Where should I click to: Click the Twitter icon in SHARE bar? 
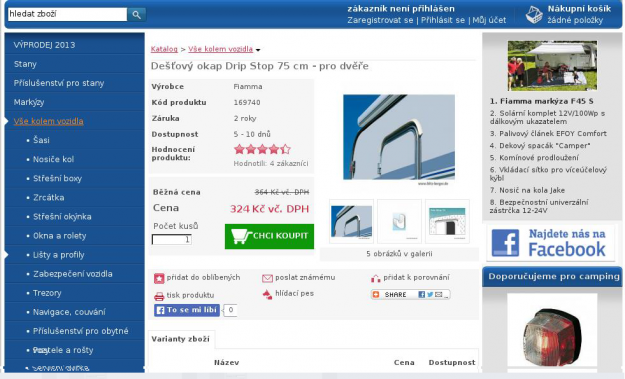click(430, 295)
